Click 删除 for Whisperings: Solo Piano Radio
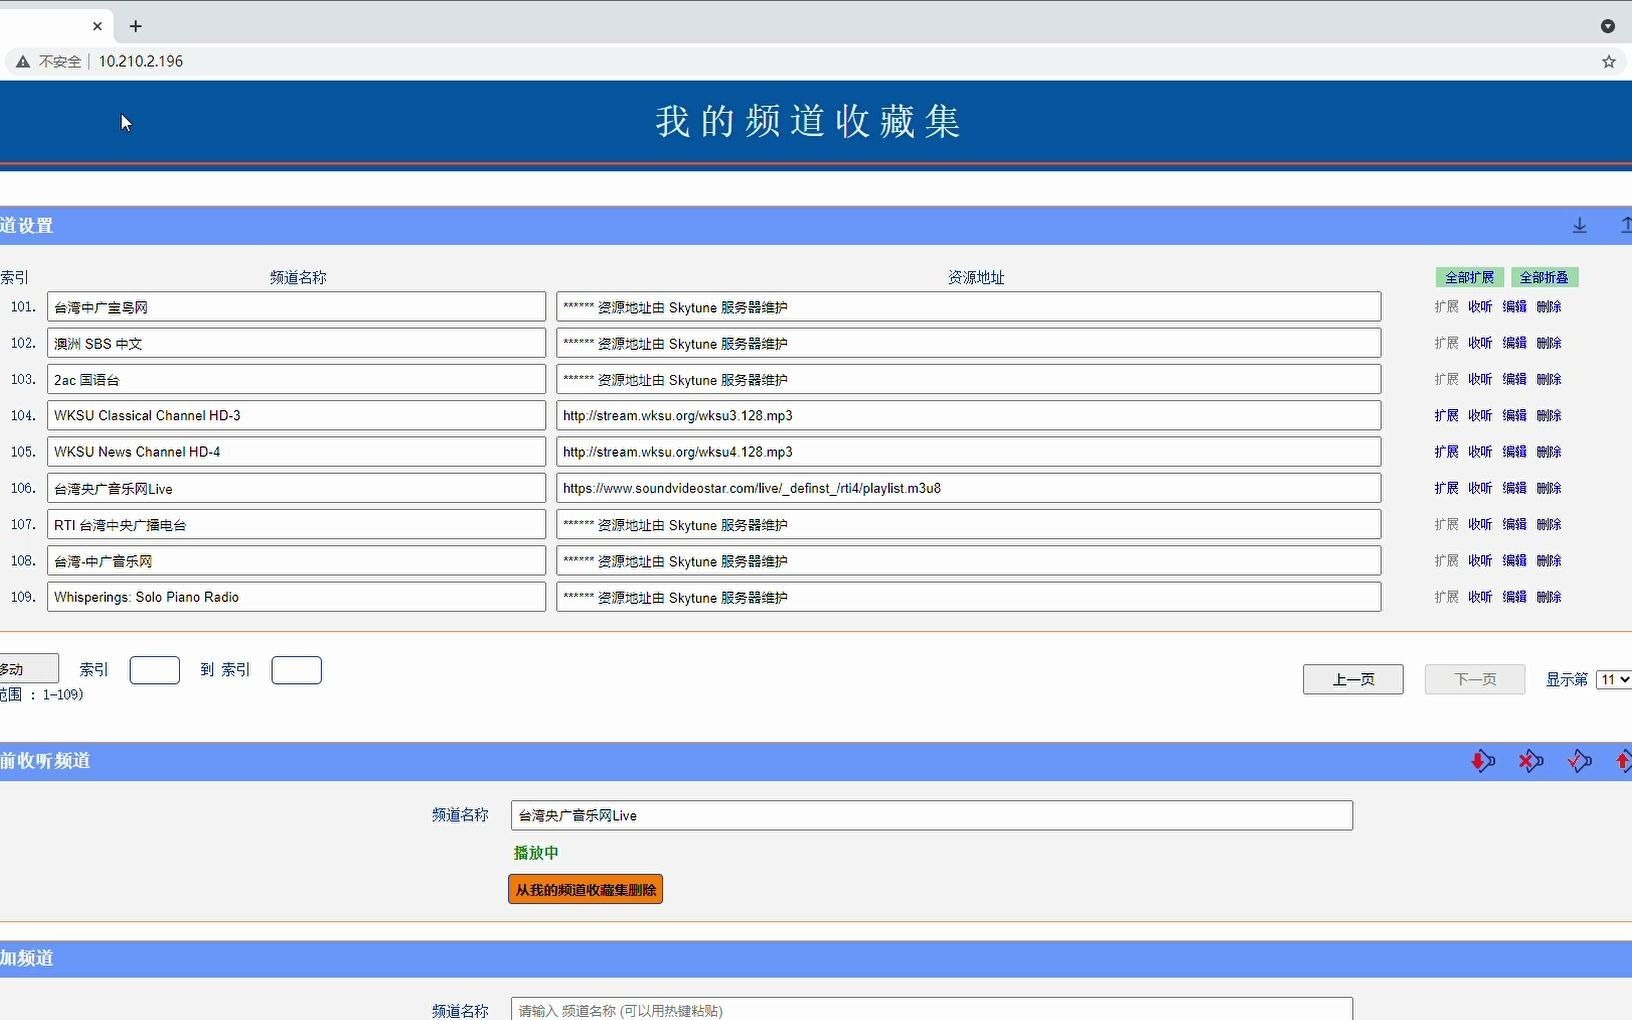 [x=1549, y=597]
